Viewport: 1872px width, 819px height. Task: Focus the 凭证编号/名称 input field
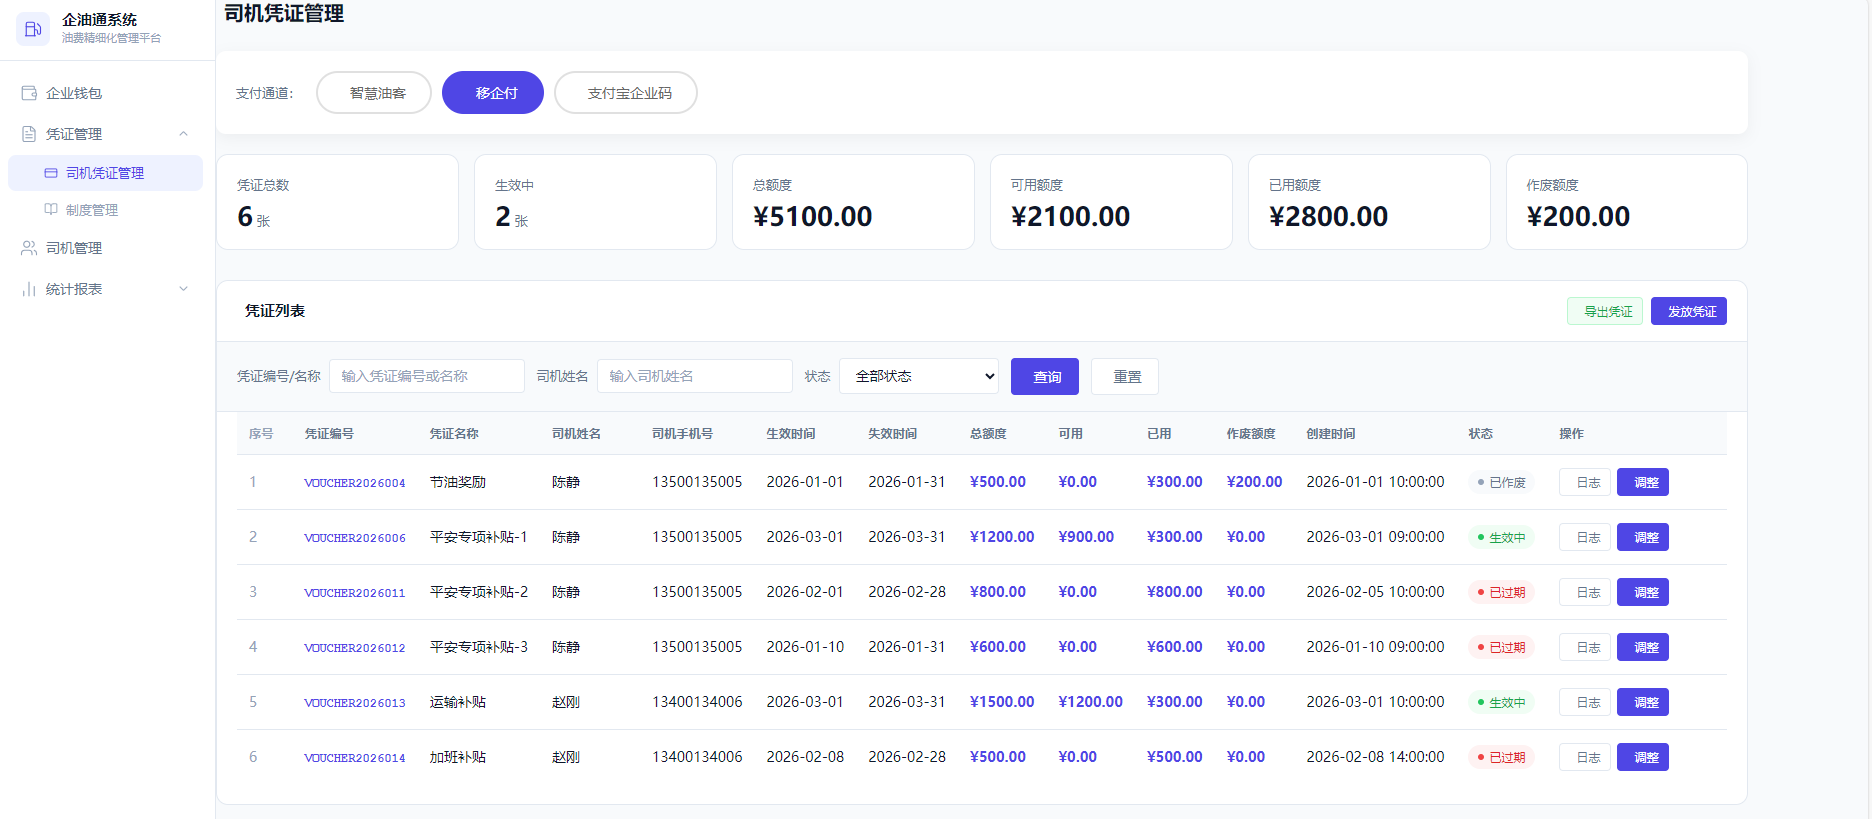pos(427,376)
